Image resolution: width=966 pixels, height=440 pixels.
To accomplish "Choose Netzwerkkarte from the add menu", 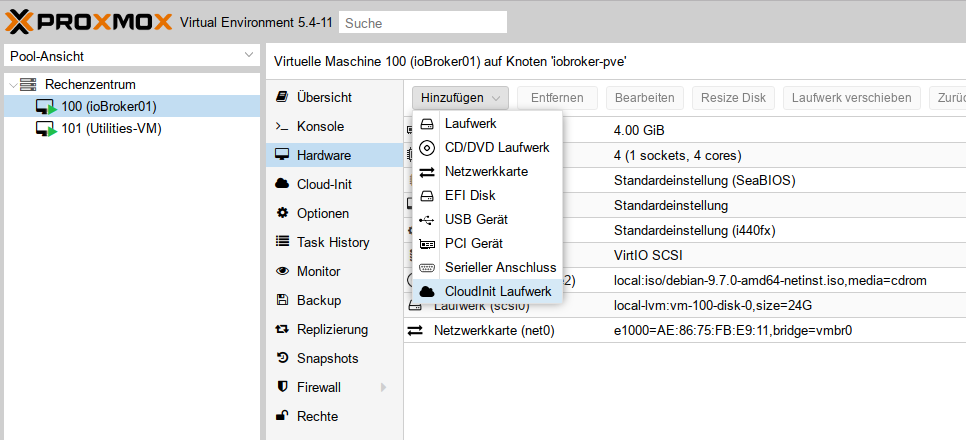I will [487, 172].
